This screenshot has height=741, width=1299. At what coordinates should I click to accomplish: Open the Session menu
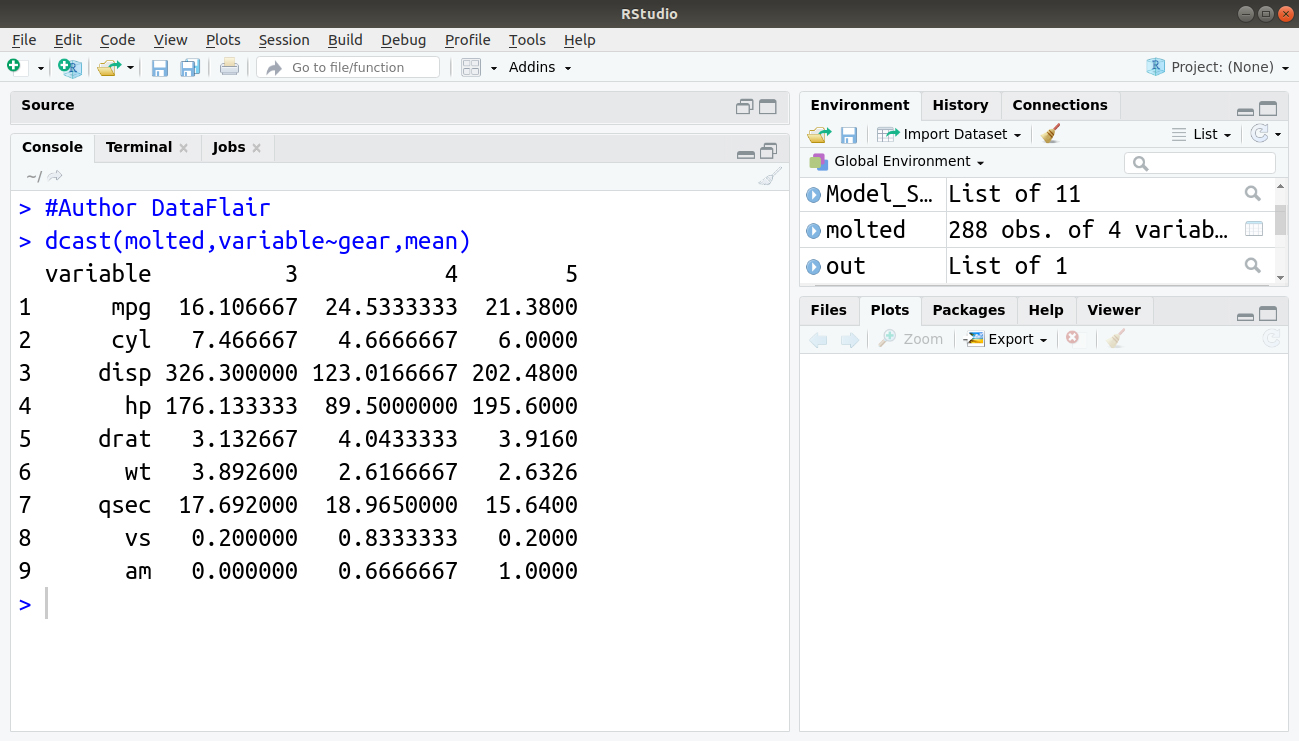coord(284,40)
